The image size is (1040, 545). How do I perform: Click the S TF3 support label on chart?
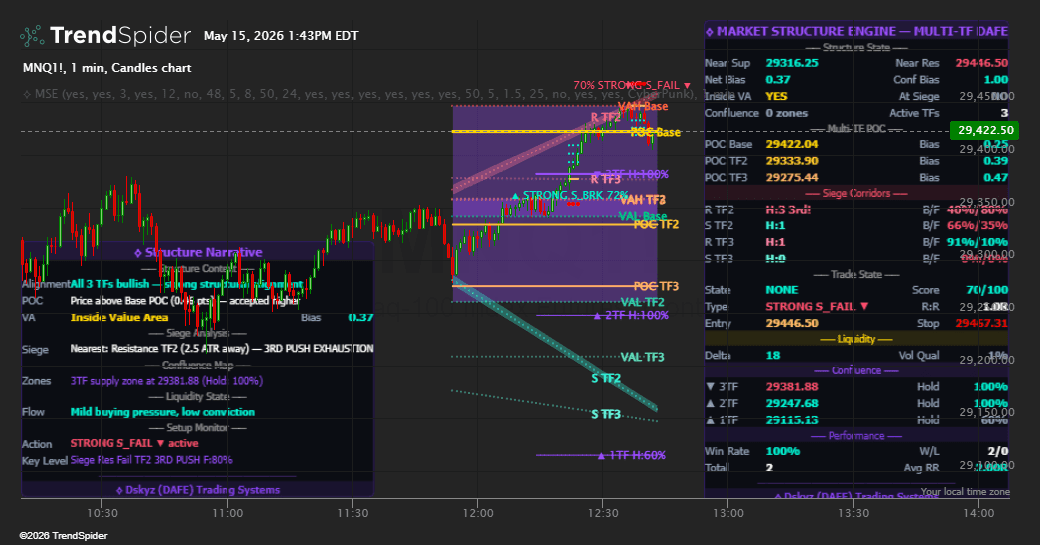[606, 414]
